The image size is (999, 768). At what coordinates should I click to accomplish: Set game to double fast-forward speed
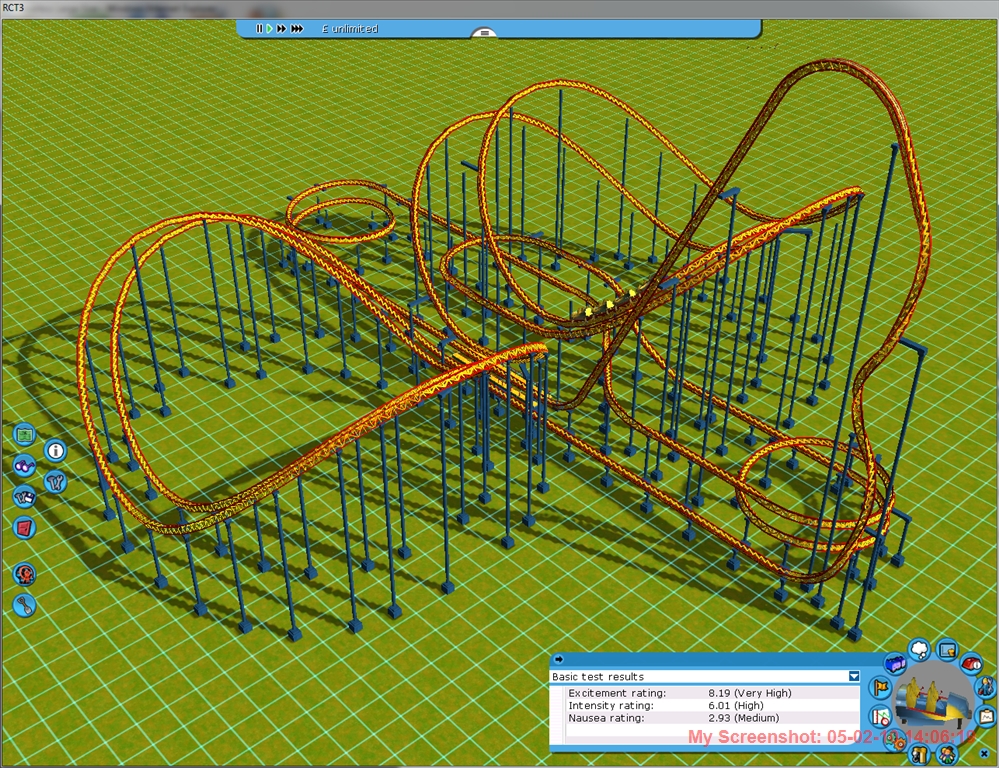pos(282,29)
